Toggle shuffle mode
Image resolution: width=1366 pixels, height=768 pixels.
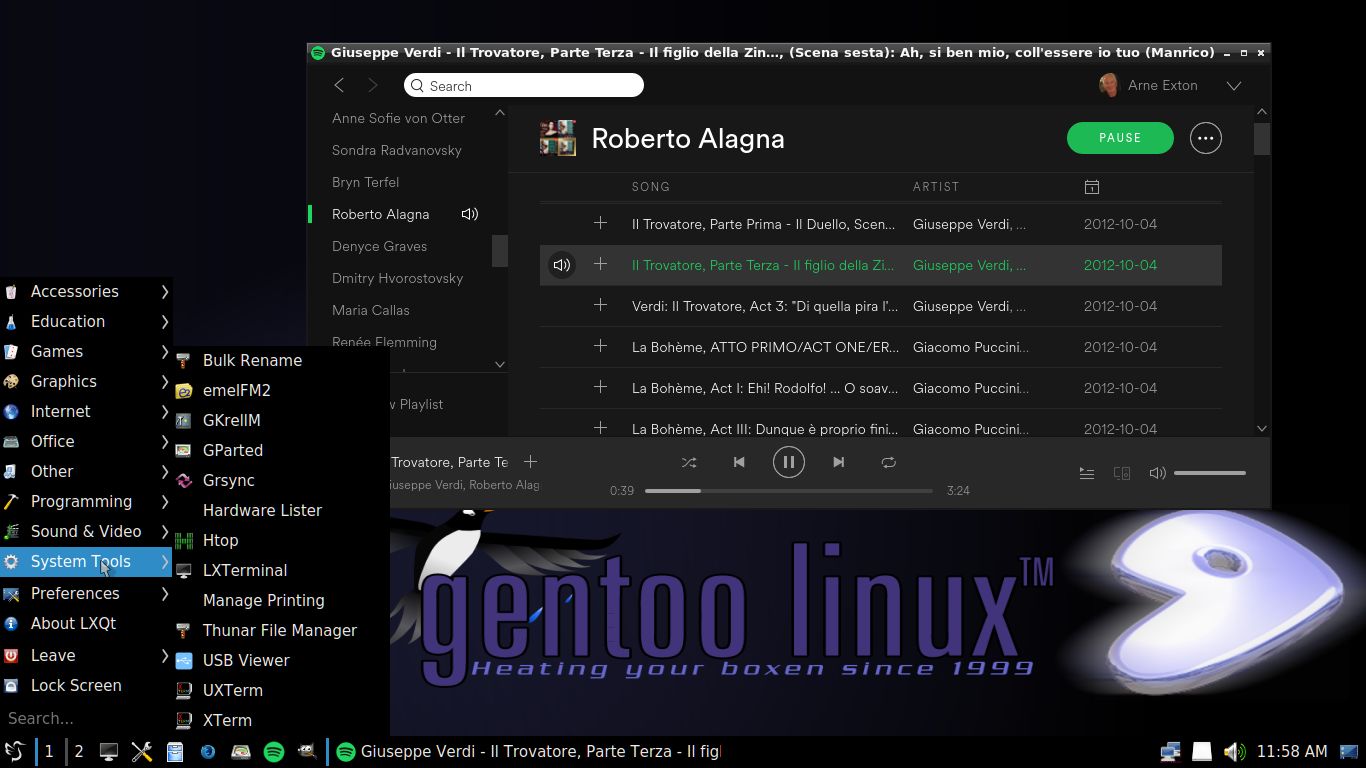click(x=689, y=462)
